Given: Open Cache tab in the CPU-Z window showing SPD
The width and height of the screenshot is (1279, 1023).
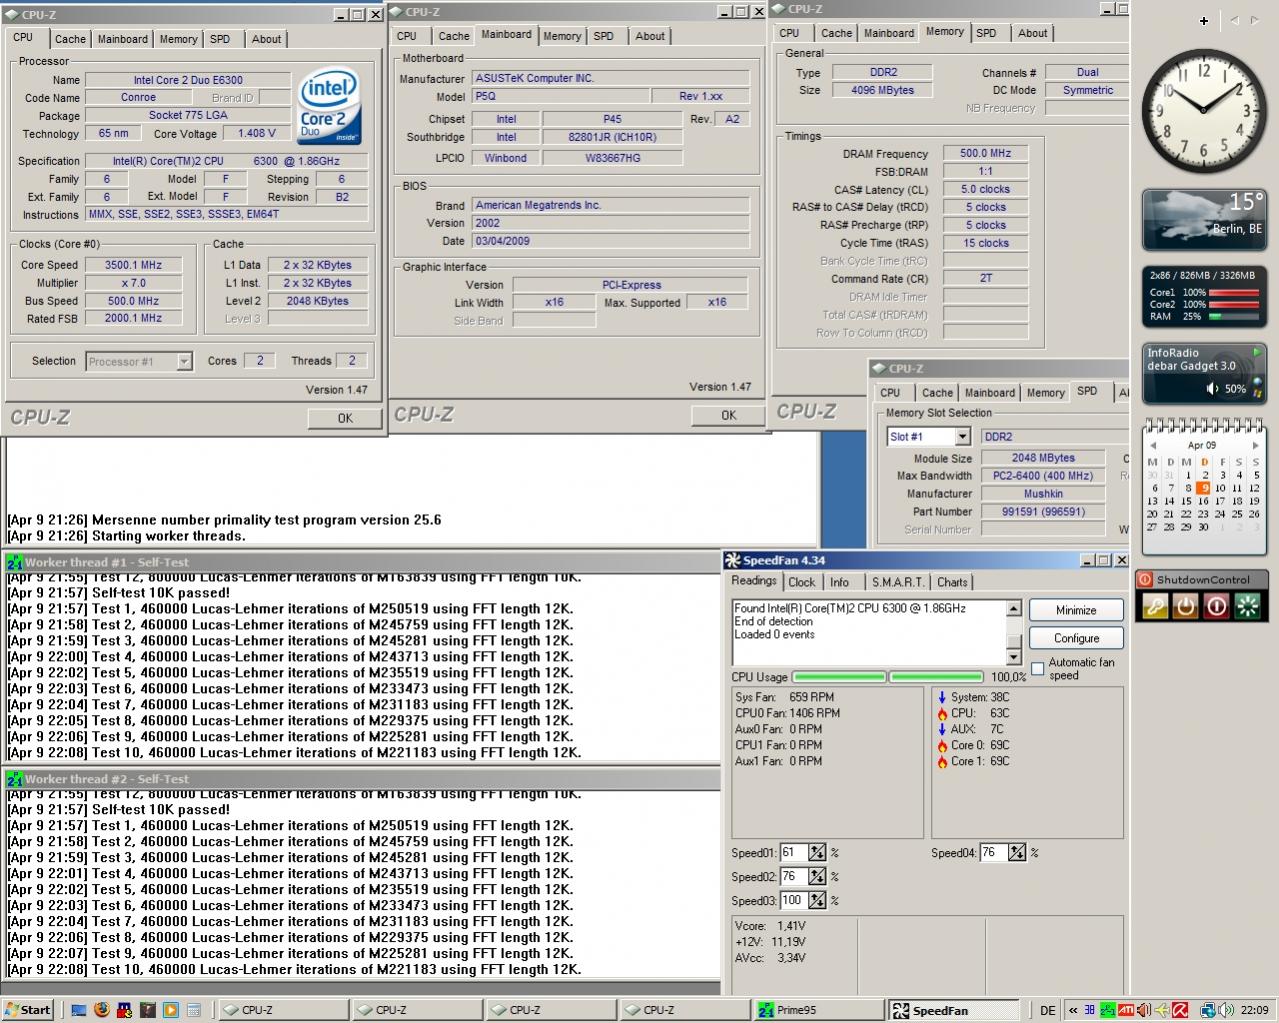Looking at the screenshot, I should [937, 393].
